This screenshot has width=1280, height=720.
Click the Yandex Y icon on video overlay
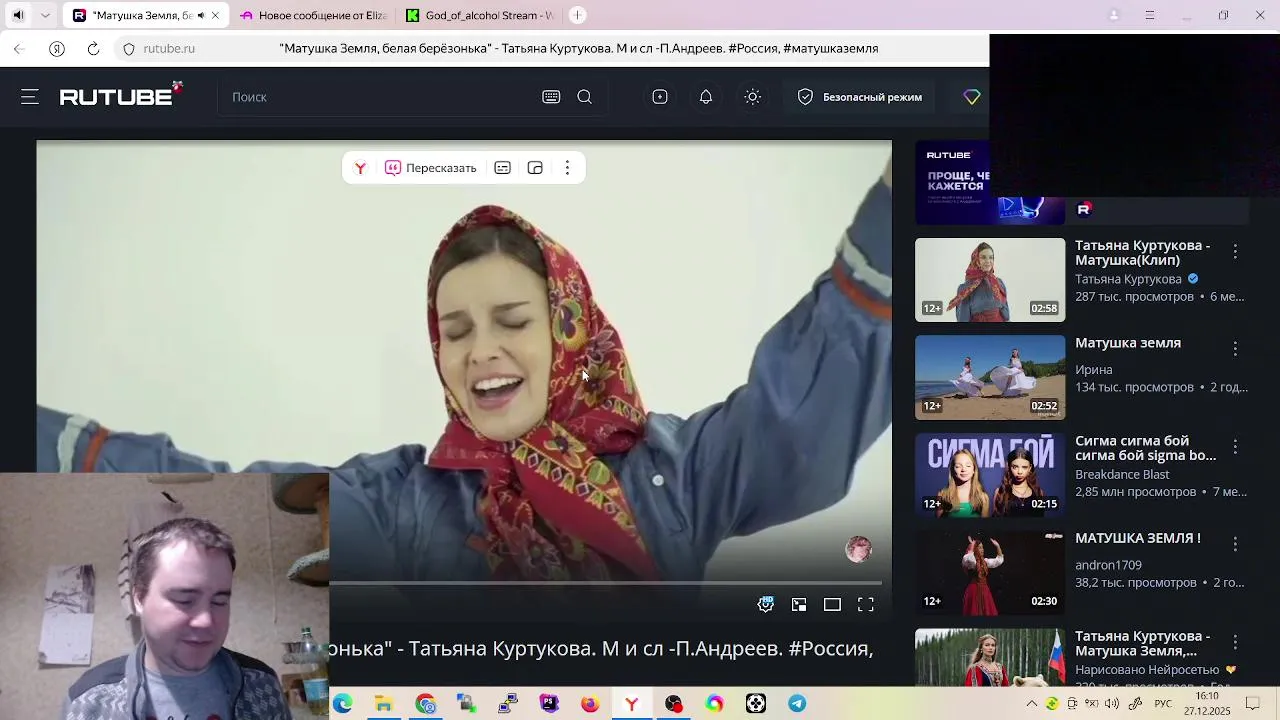pos(360,168)
